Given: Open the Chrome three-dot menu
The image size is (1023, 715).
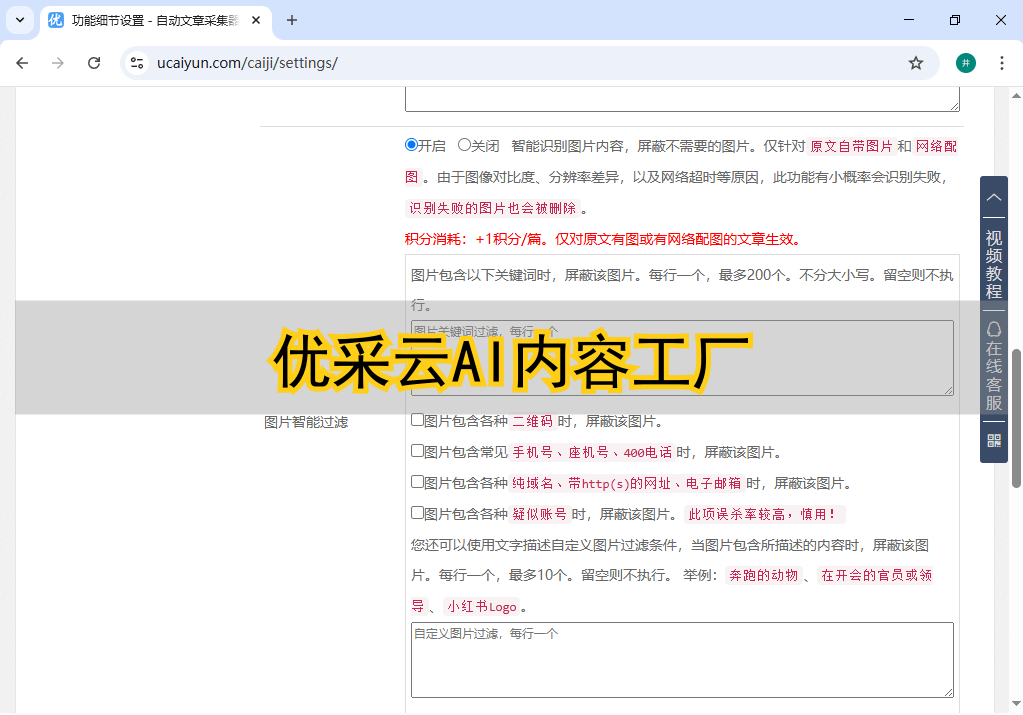Looking at the screenshot, I should pyautogui.click(x=1001, y=63).
